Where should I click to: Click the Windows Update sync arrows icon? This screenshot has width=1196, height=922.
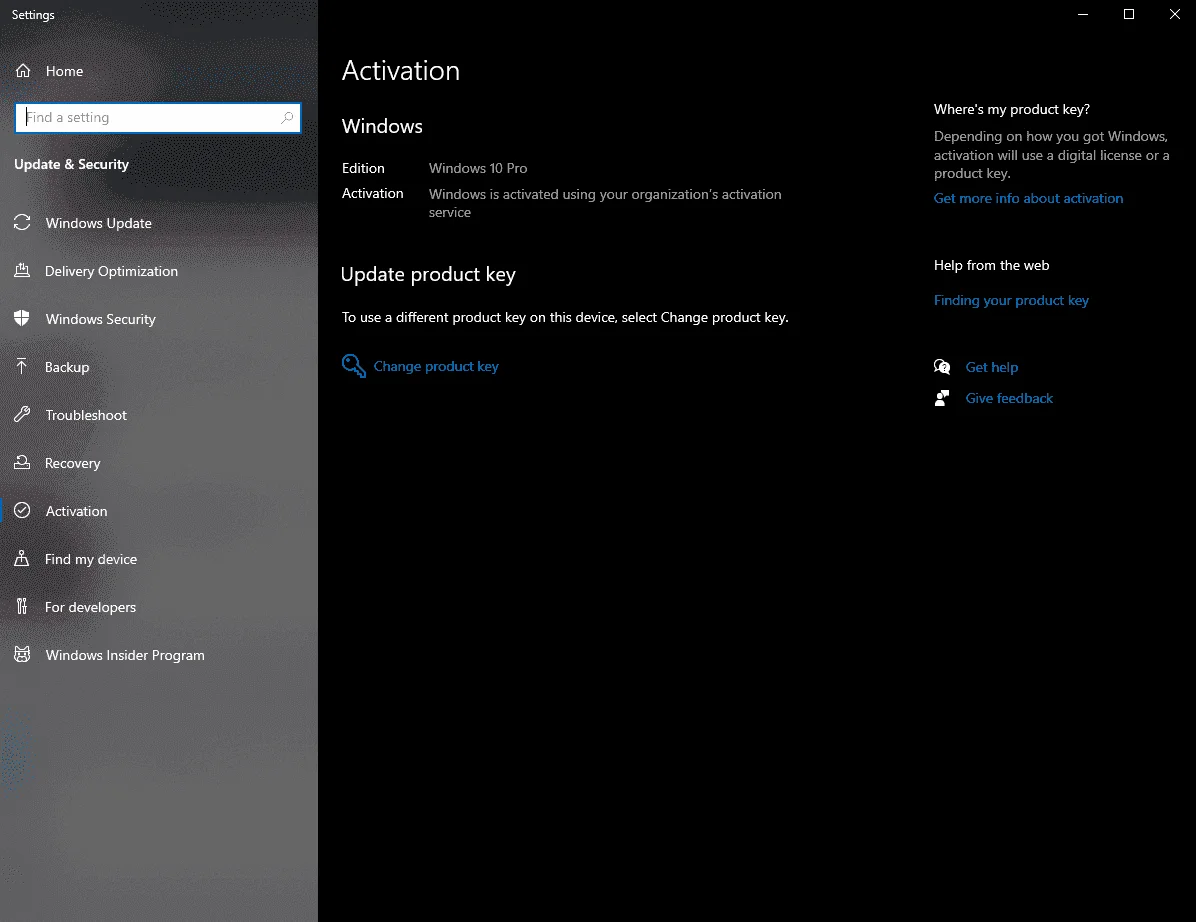[x=22, y=223]
